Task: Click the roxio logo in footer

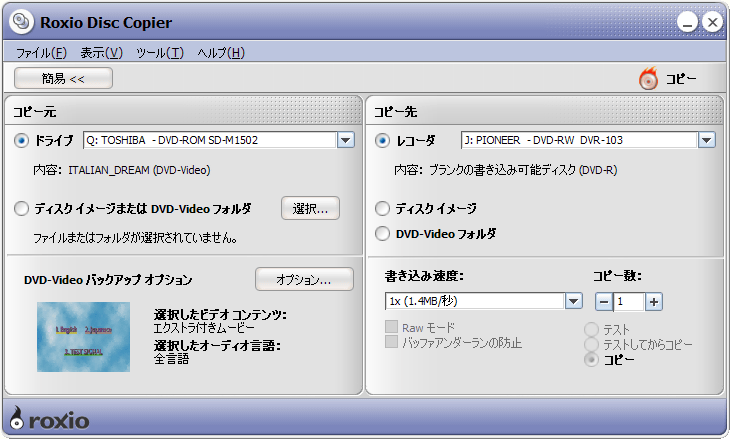Action: [x=49, y=418]
